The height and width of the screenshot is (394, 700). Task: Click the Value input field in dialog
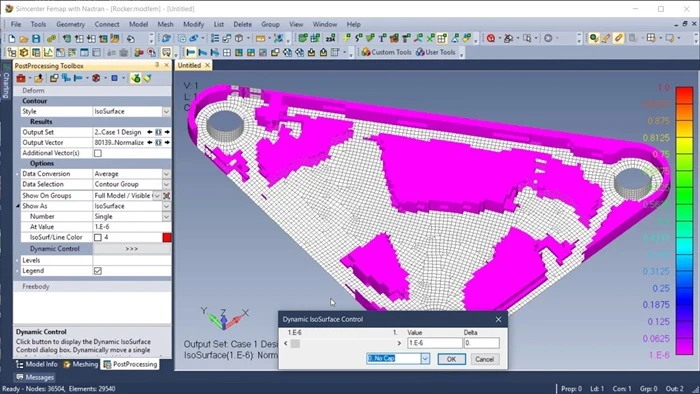tap(435, 343)
